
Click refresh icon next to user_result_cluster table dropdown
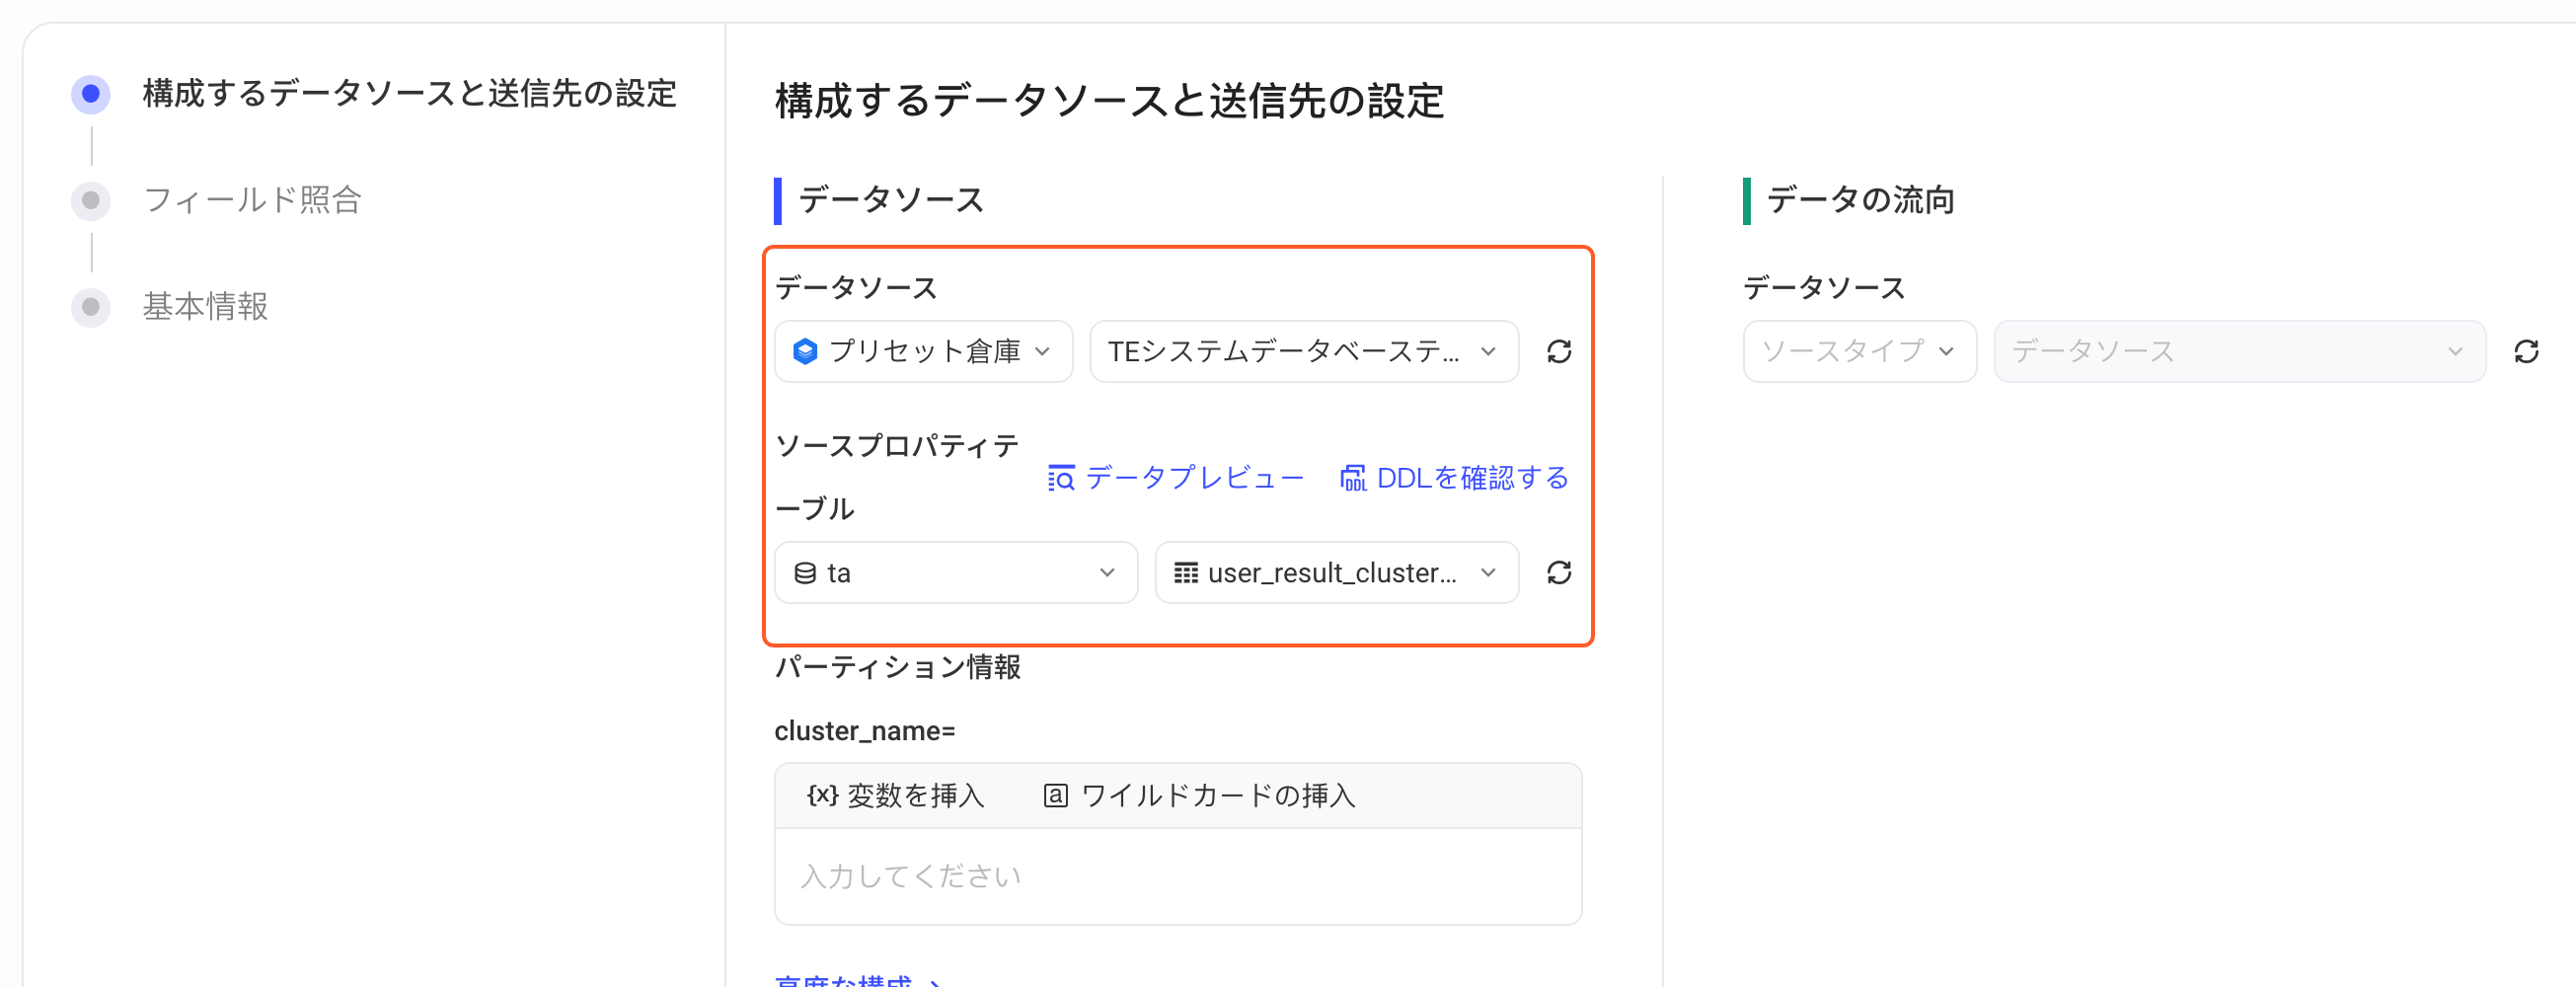click(x=1558, y=572)
